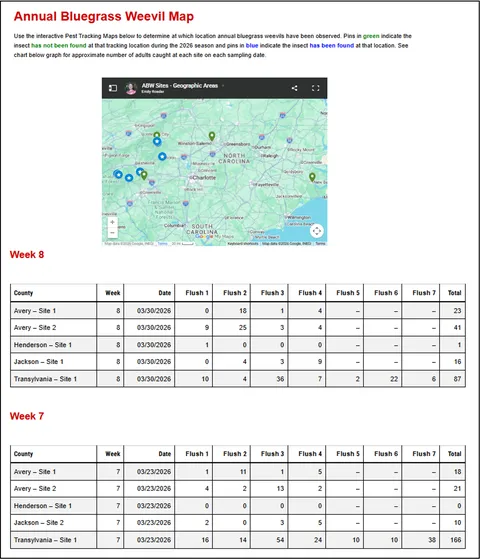This screenshot has width=480, height=559.
Task: Click the Week 7 Avery Site 2 total 21
Action: tap(458, 488)
